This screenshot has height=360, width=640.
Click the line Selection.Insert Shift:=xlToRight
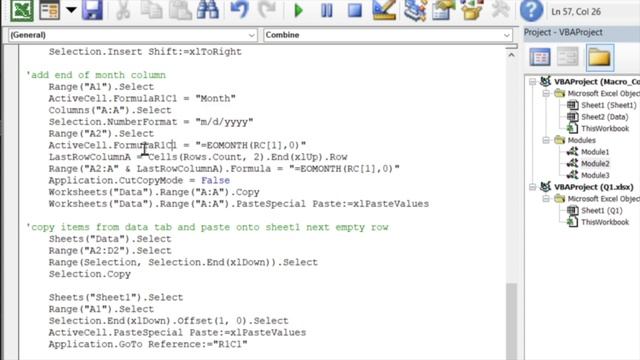[145, 52]
